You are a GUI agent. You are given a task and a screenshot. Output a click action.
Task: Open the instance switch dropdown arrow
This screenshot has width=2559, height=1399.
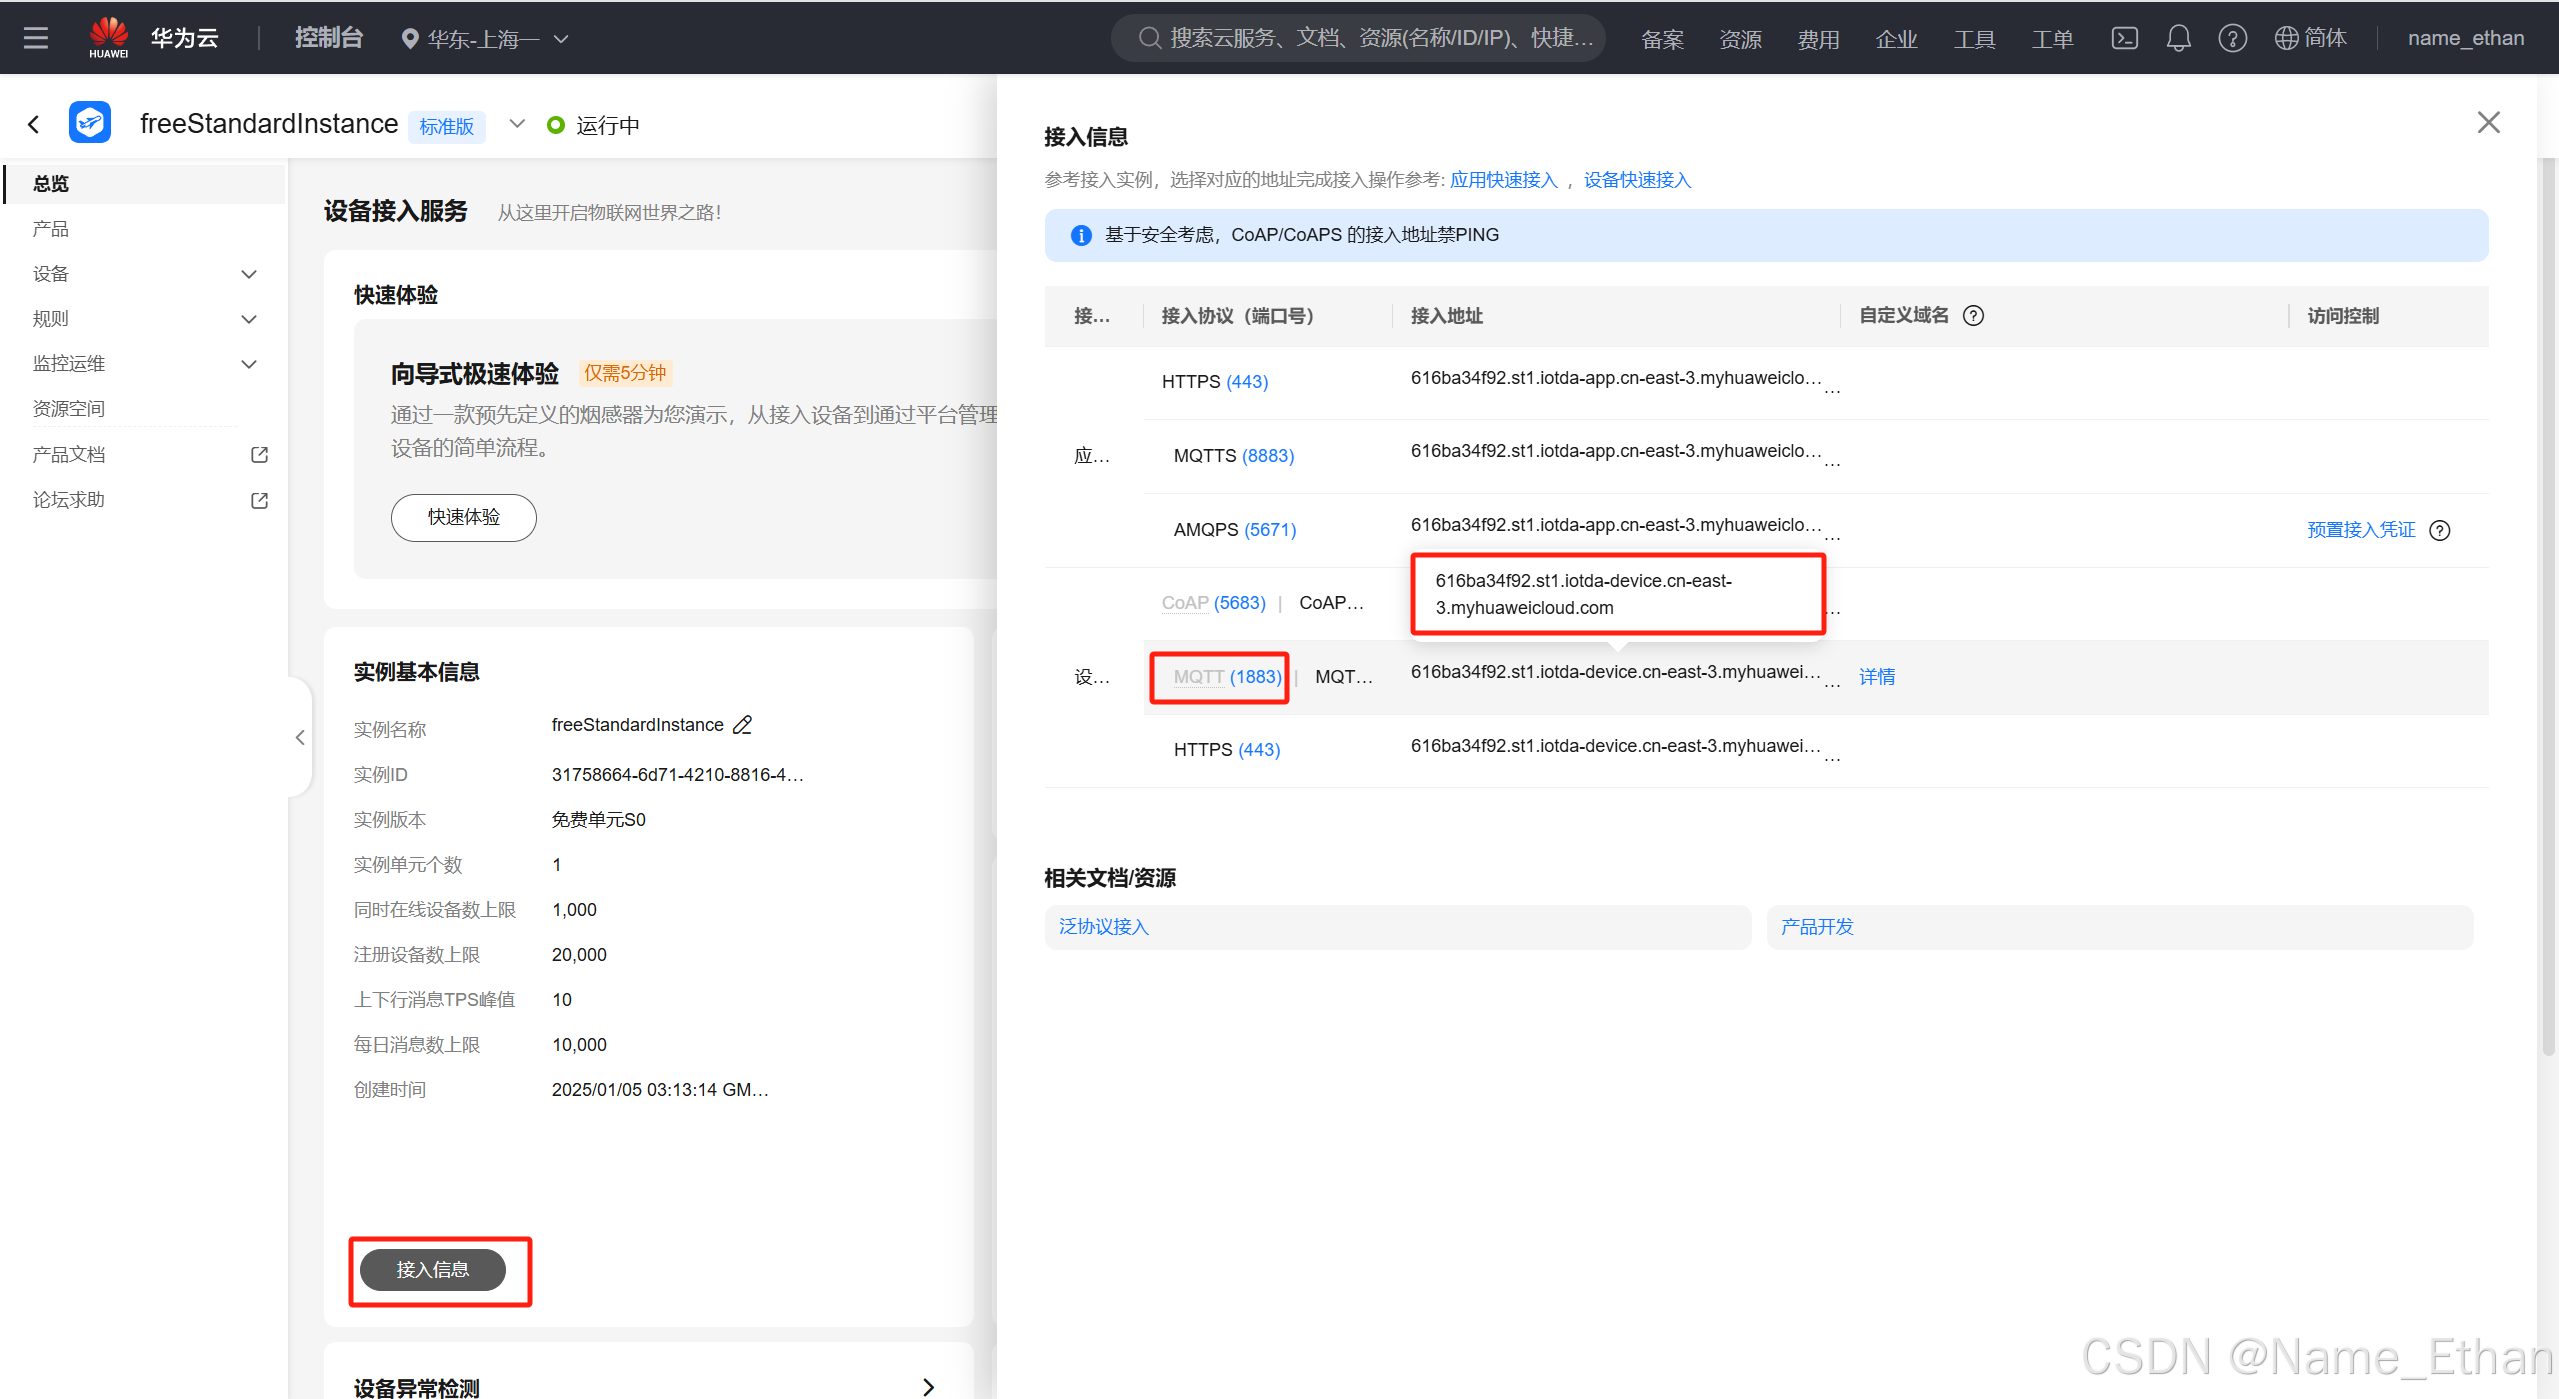[517, 124]
